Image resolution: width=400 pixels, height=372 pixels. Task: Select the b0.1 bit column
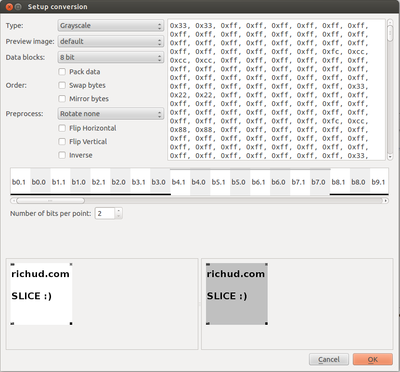point(19,182)
